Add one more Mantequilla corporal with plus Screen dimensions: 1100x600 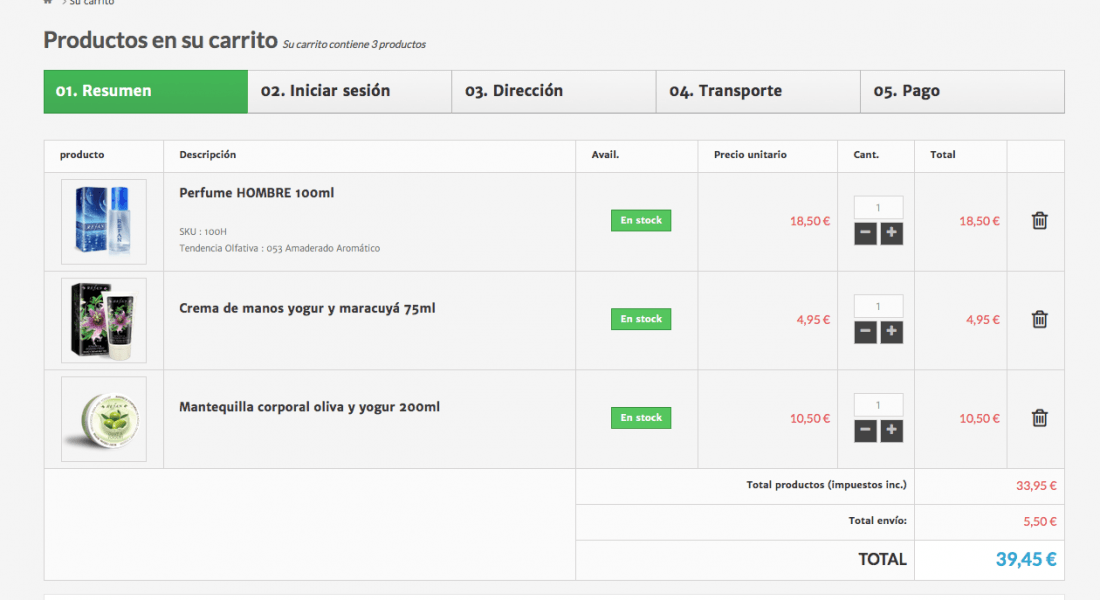891,430
